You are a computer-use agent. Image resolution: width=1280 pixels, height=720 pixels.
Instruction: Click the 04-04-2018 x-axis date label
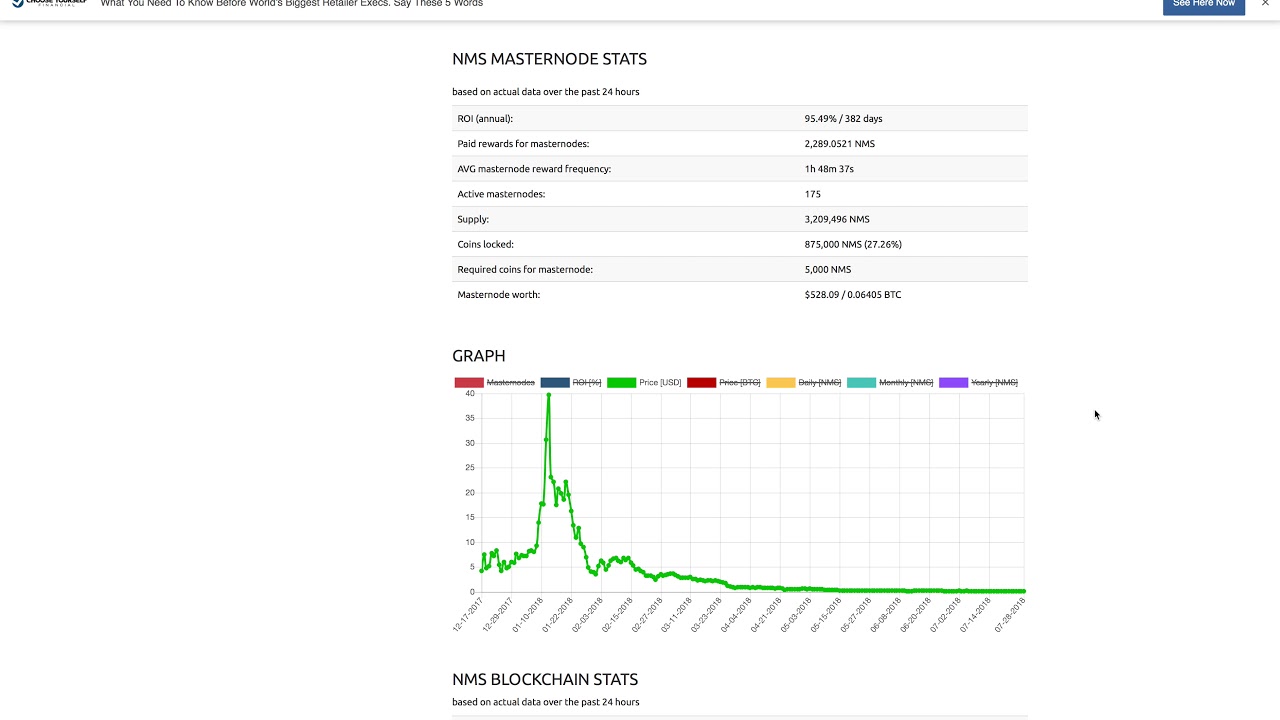click(737, 615)
